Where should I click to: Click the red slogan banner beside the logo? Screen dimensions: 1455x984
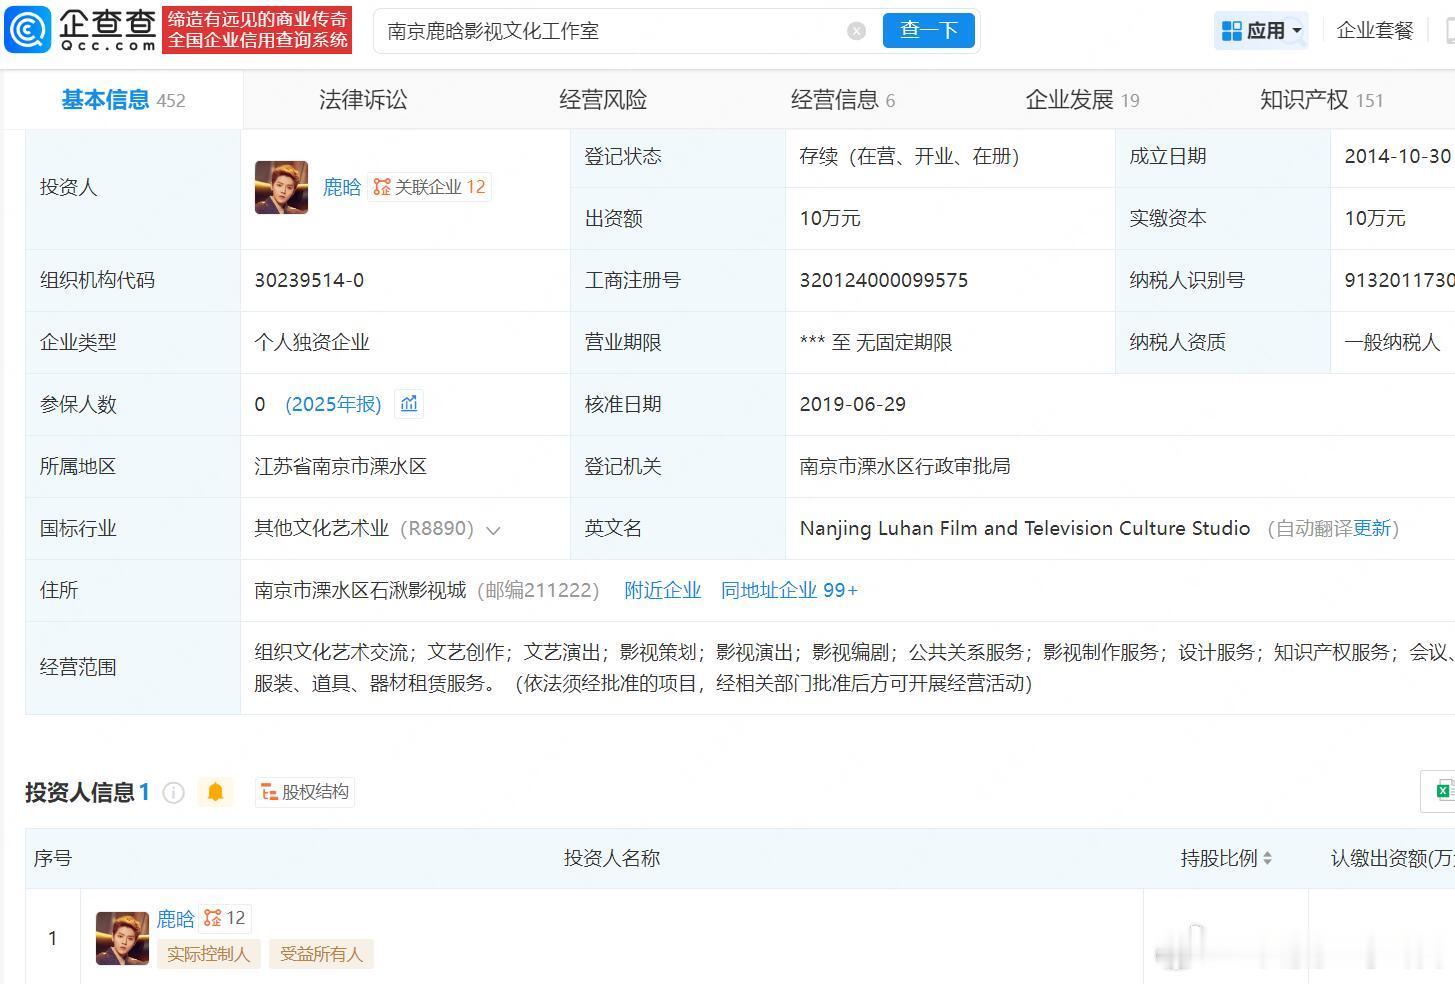coord(258,30)
